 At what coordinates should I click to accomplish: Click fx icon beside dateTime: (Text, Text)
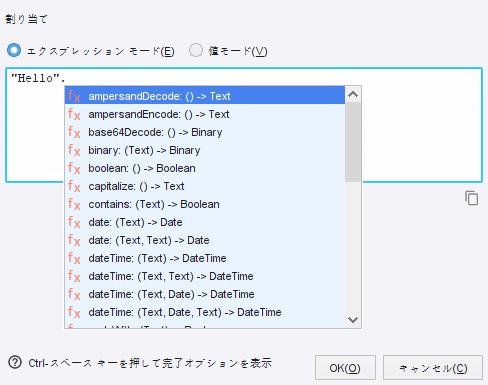pos(74,276)
